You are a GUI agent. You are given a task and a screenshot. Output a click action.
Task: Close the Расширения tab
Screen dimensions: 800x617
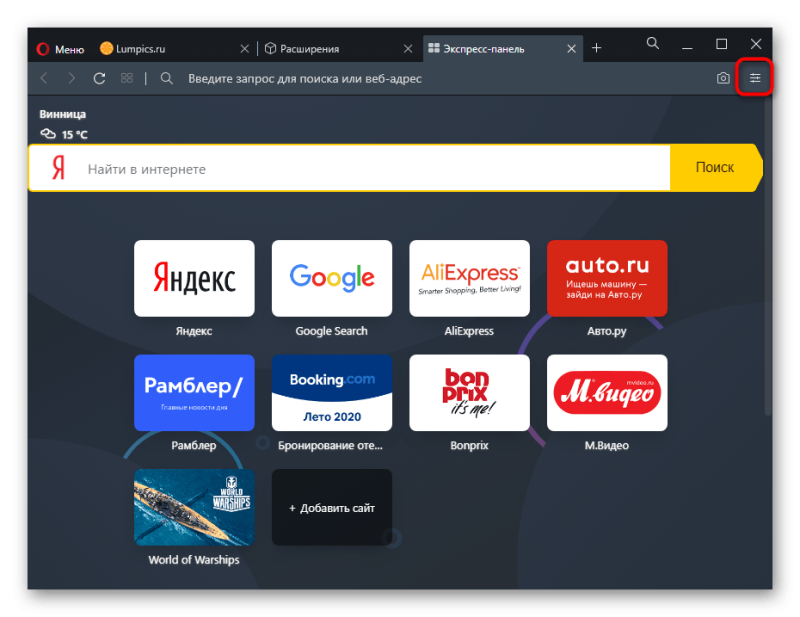click(408, 49)
